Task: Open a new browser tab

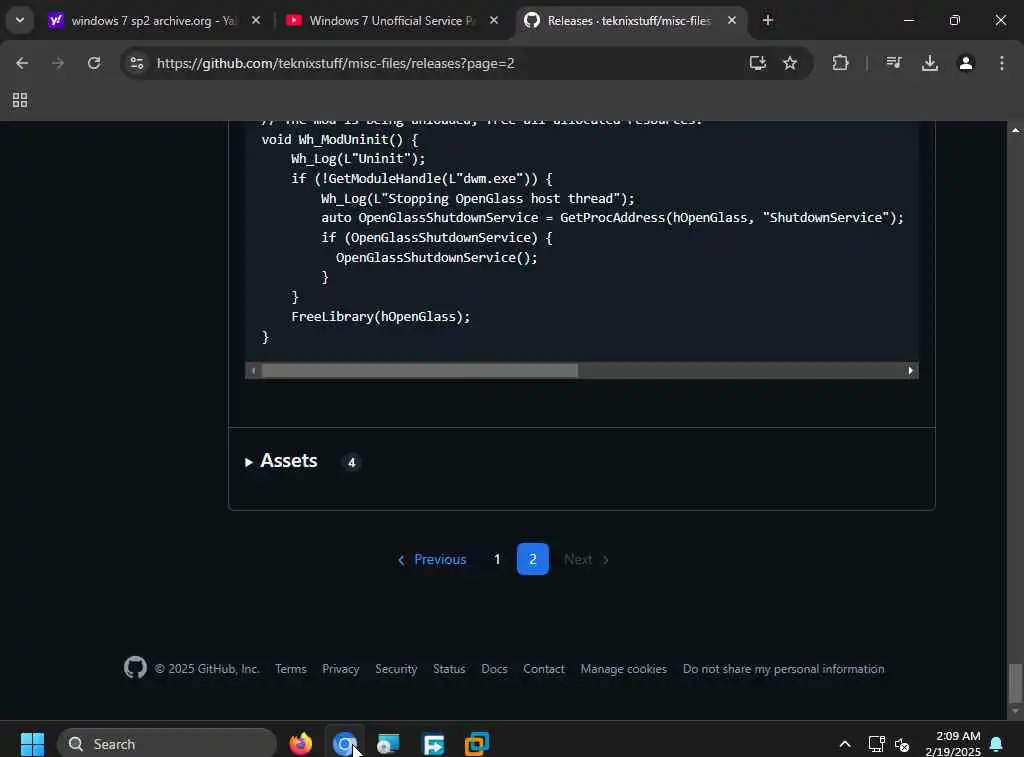Action: coord(768,21)
